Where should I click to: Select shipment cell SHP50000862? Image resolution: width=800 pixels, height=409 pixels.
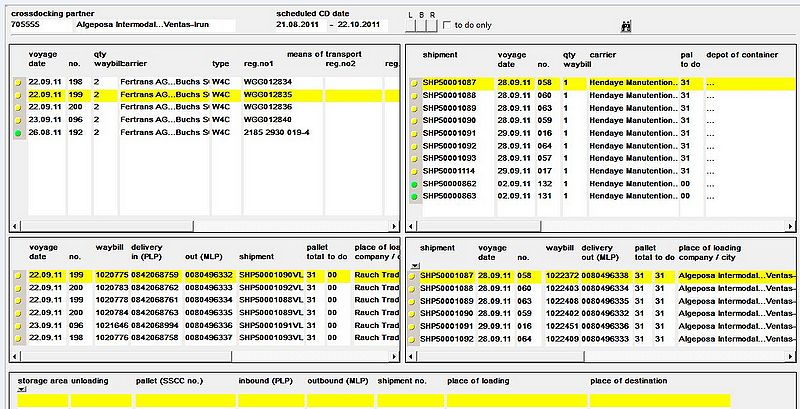[x=458, y=184]
